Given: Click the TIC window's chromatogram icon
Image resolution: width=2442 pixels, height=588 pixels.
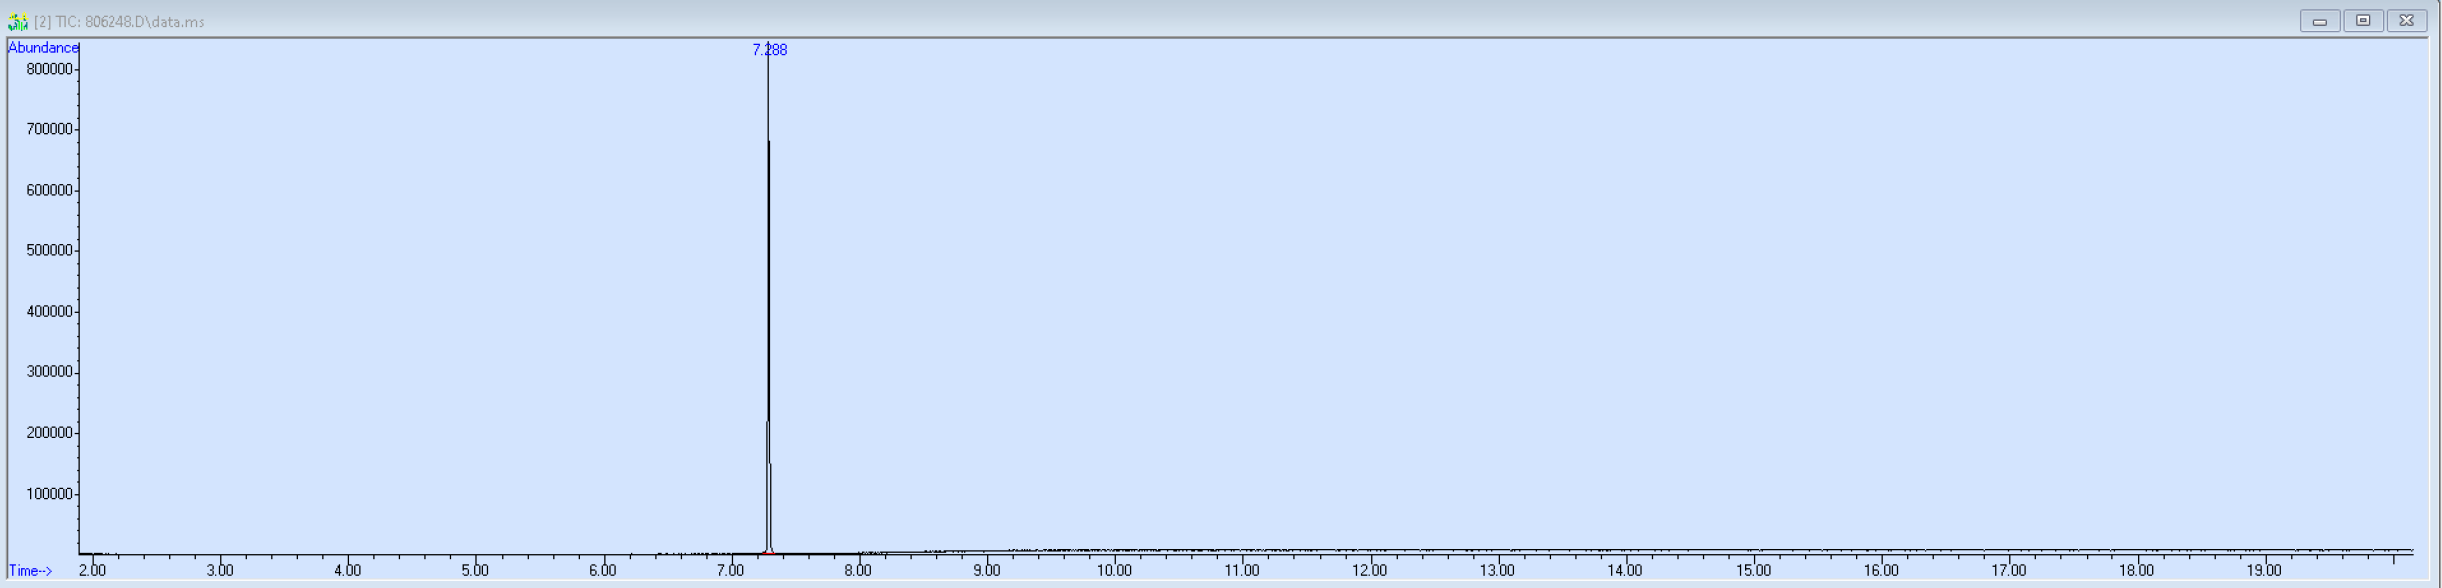Looking at the screenshot, I should click(x=17, y=21).
